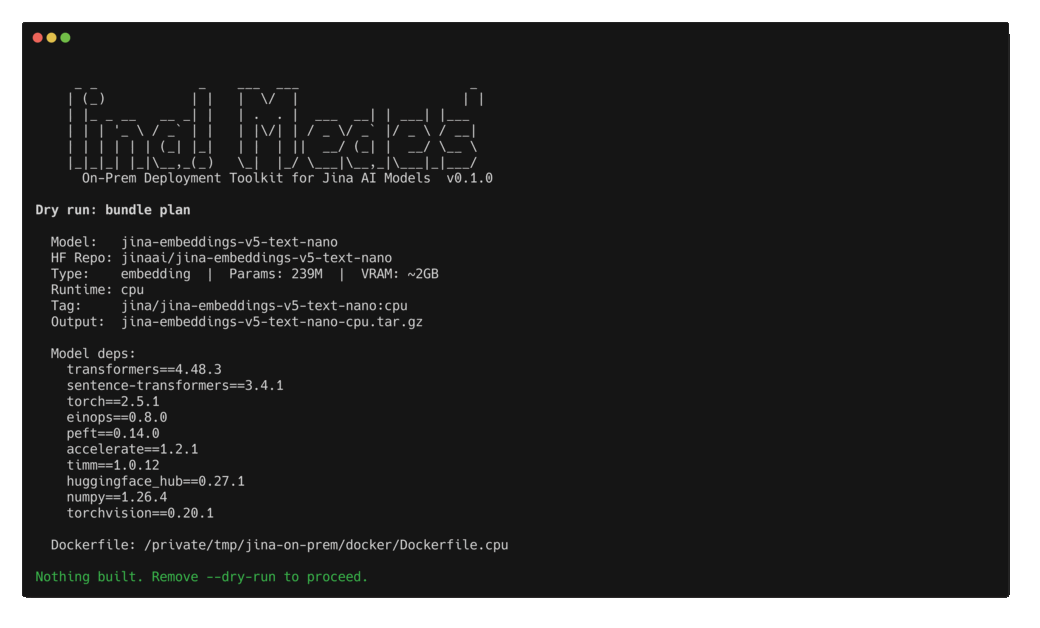Viewport: 1040px width, 628px height.
Task: Click the ASCII art Jina Models logo
Action: [275, 127]
